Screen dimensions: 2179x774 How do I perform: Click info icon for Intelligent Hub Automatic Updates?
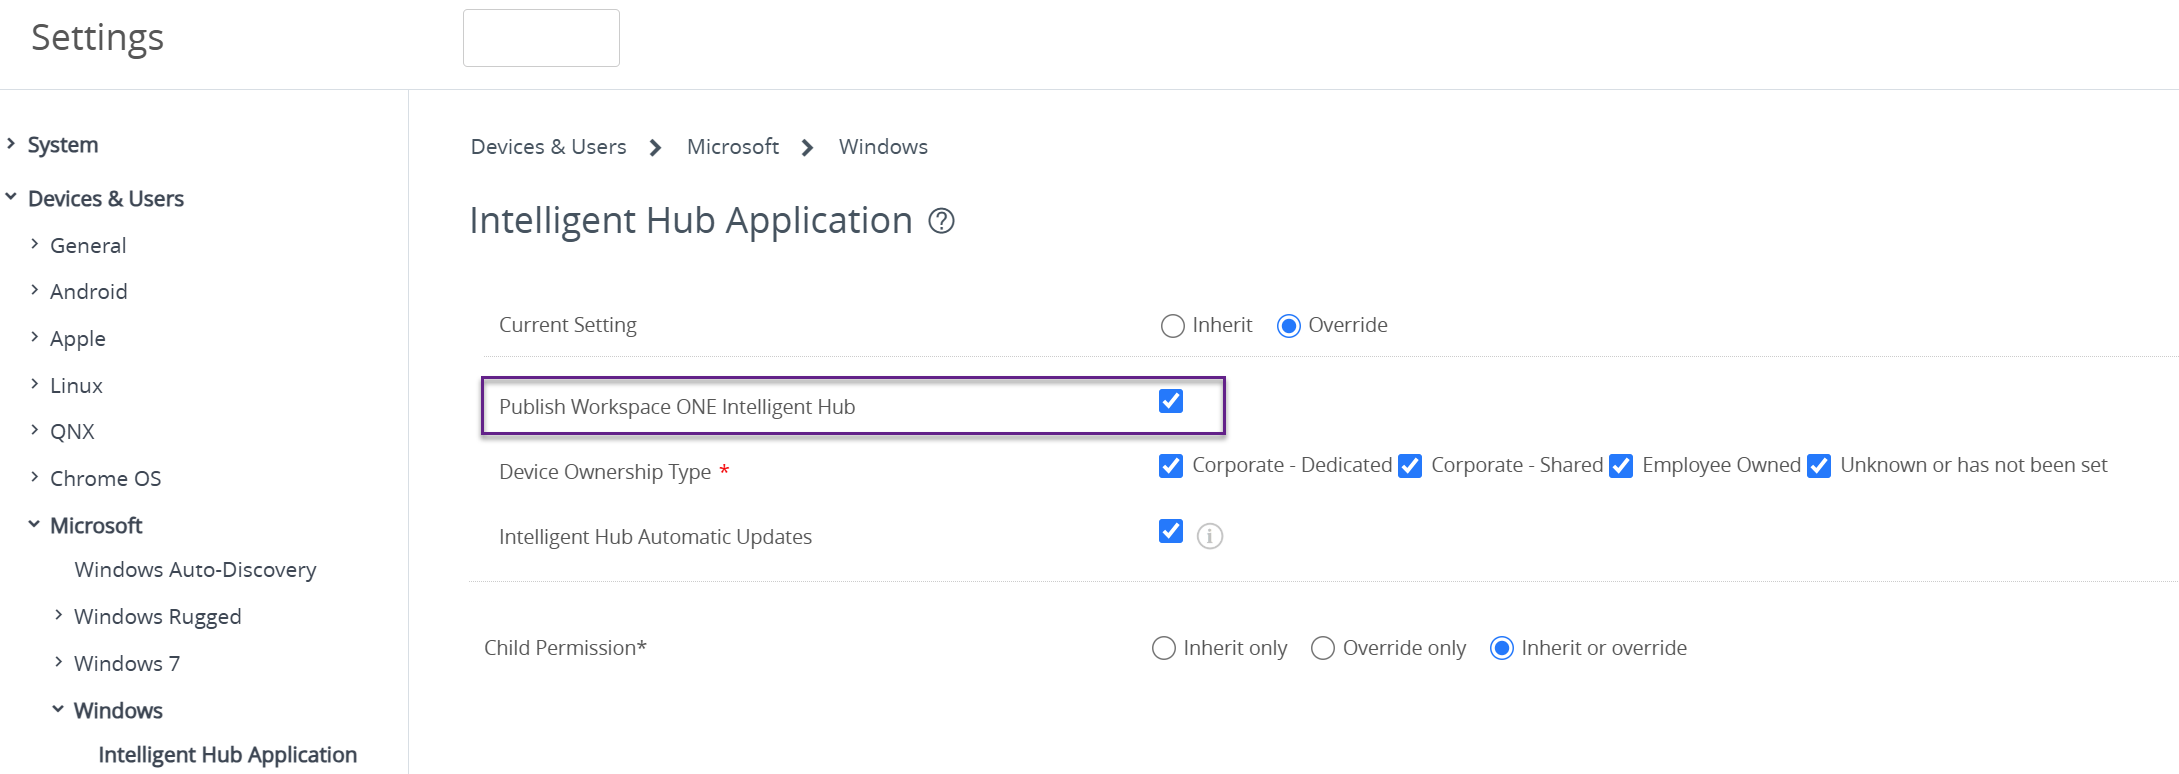(1210, 537)
